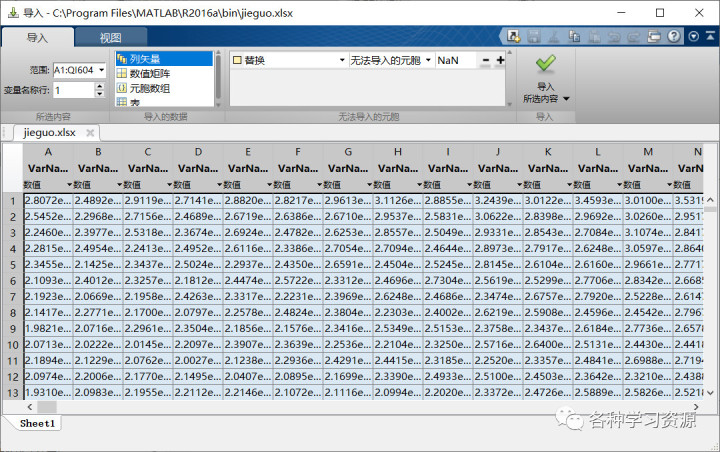Select row 7 header
Screen dimensions: 720x452
[13, 297]
